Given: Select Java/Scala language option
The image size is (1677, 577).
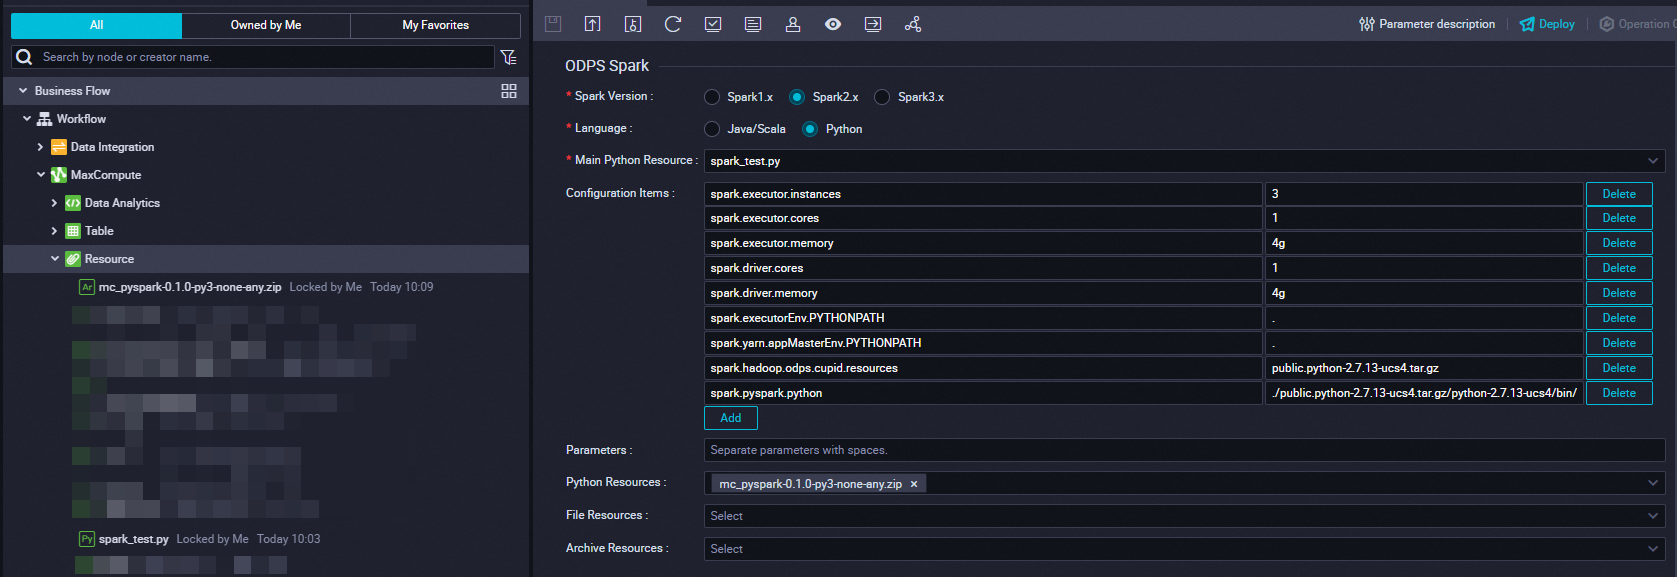Looking at the screenshot, I should pos(712,129).
